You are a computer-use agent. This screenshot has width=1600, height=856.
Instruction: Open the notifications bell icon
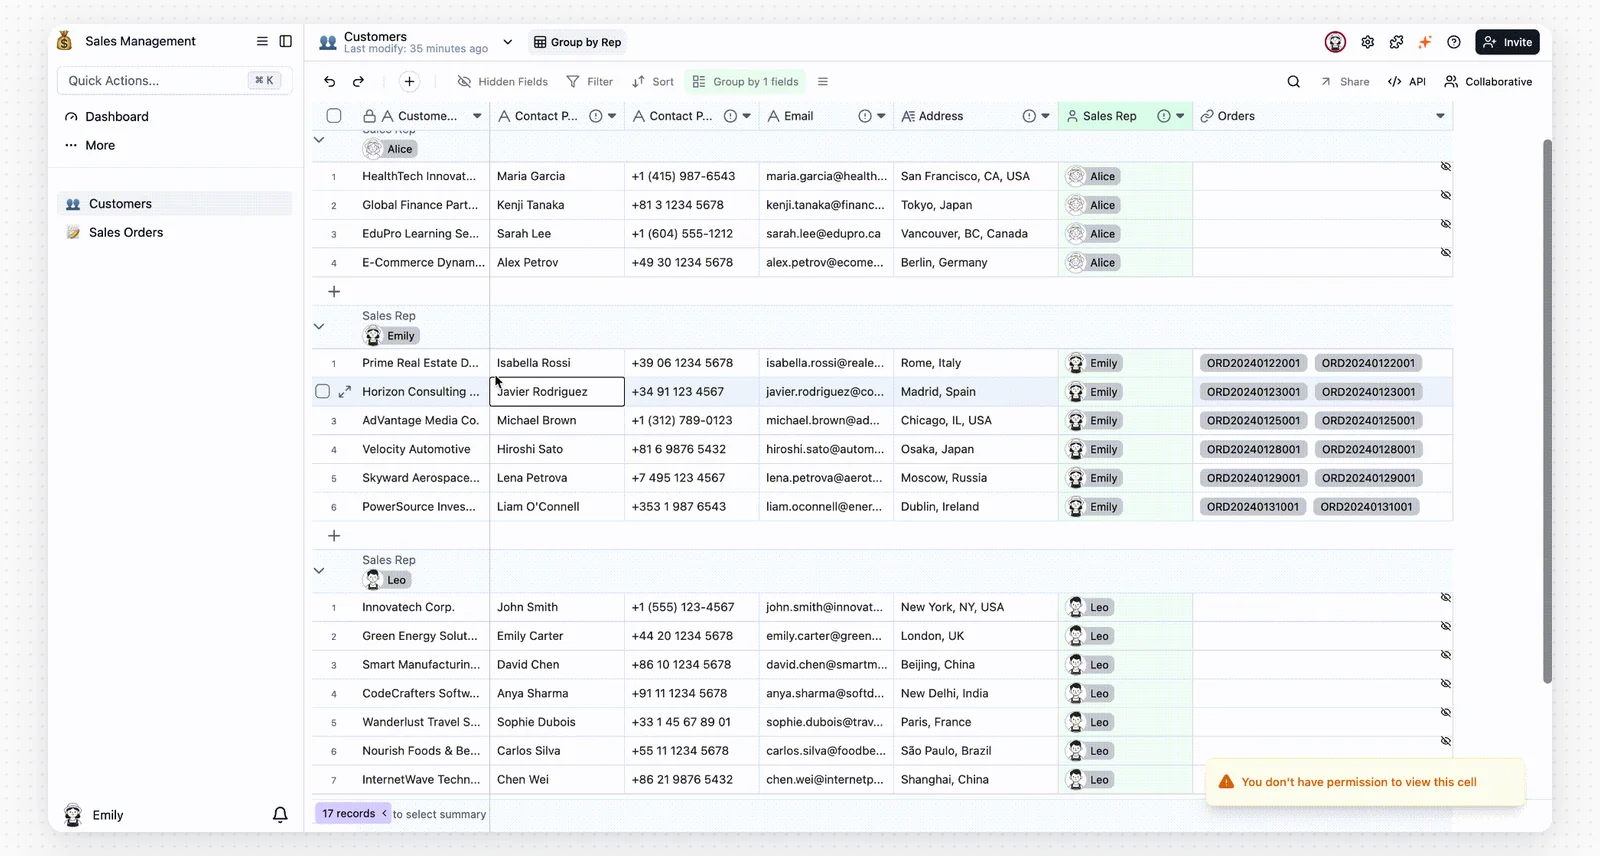click(x=280, y=815)
